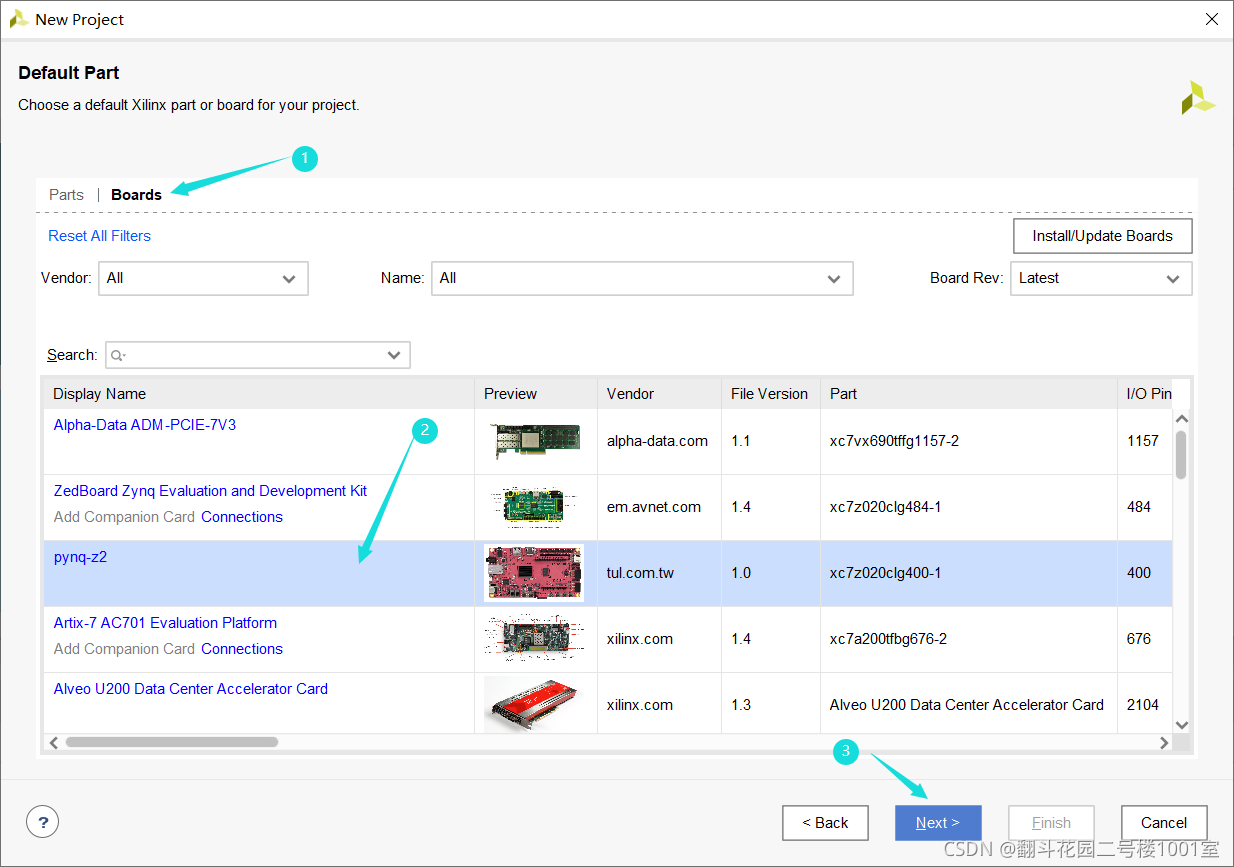Go back with the Back button
1234x867 pixels.
(825, 823)
